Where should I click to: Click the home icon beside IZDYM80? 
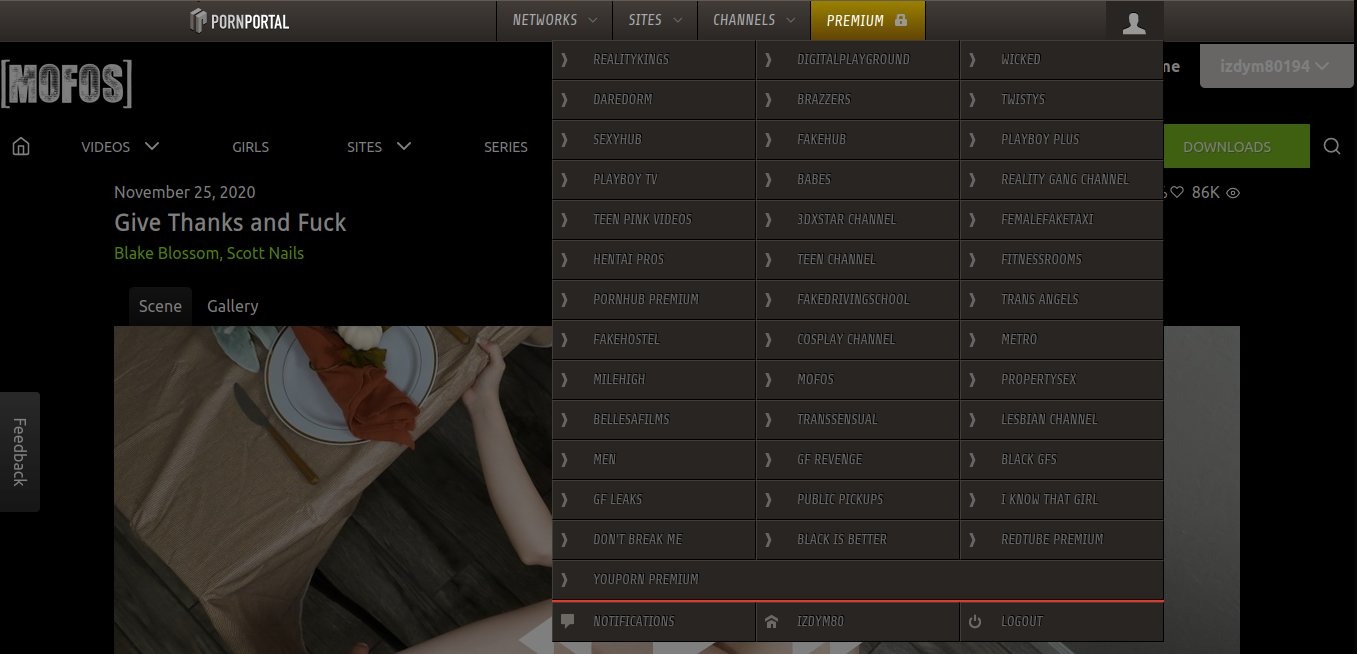click(771, 621)
